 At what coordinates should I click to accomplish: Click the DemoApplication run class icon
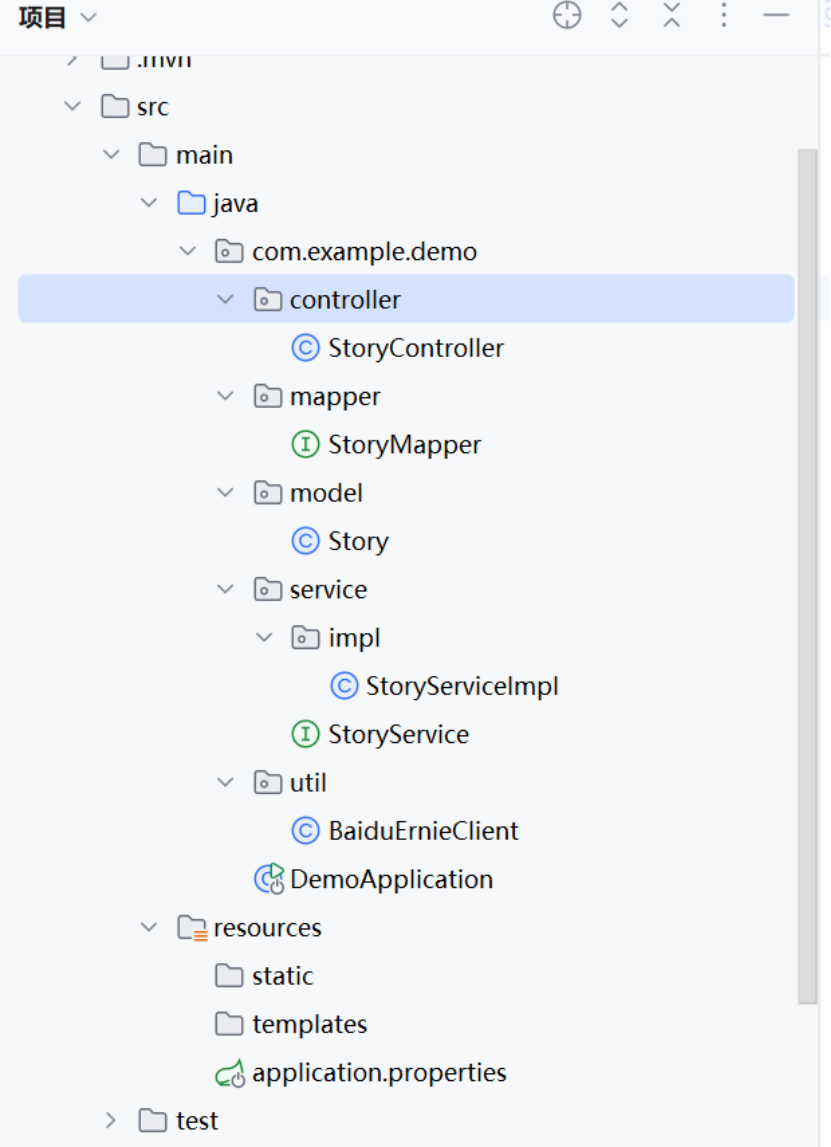(269, 879)
